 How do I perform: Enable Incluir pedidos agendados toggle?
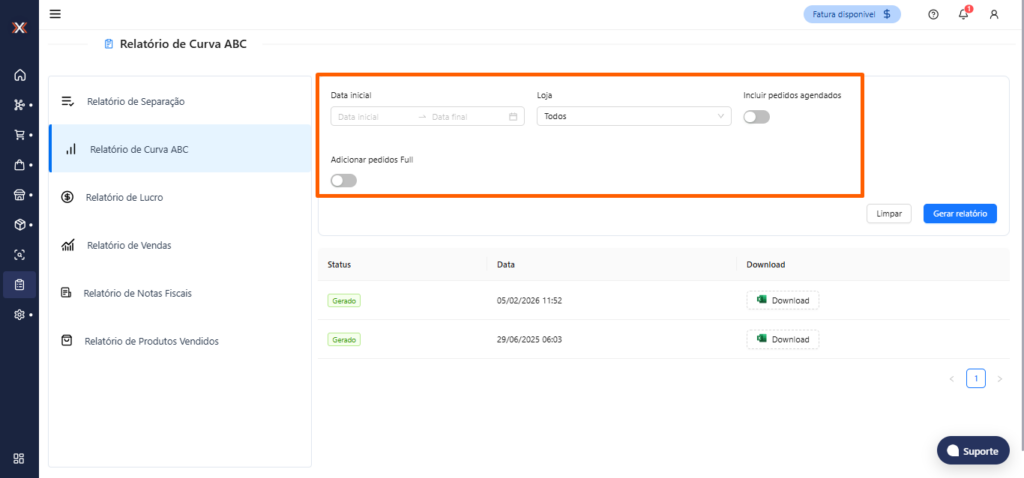756,117
